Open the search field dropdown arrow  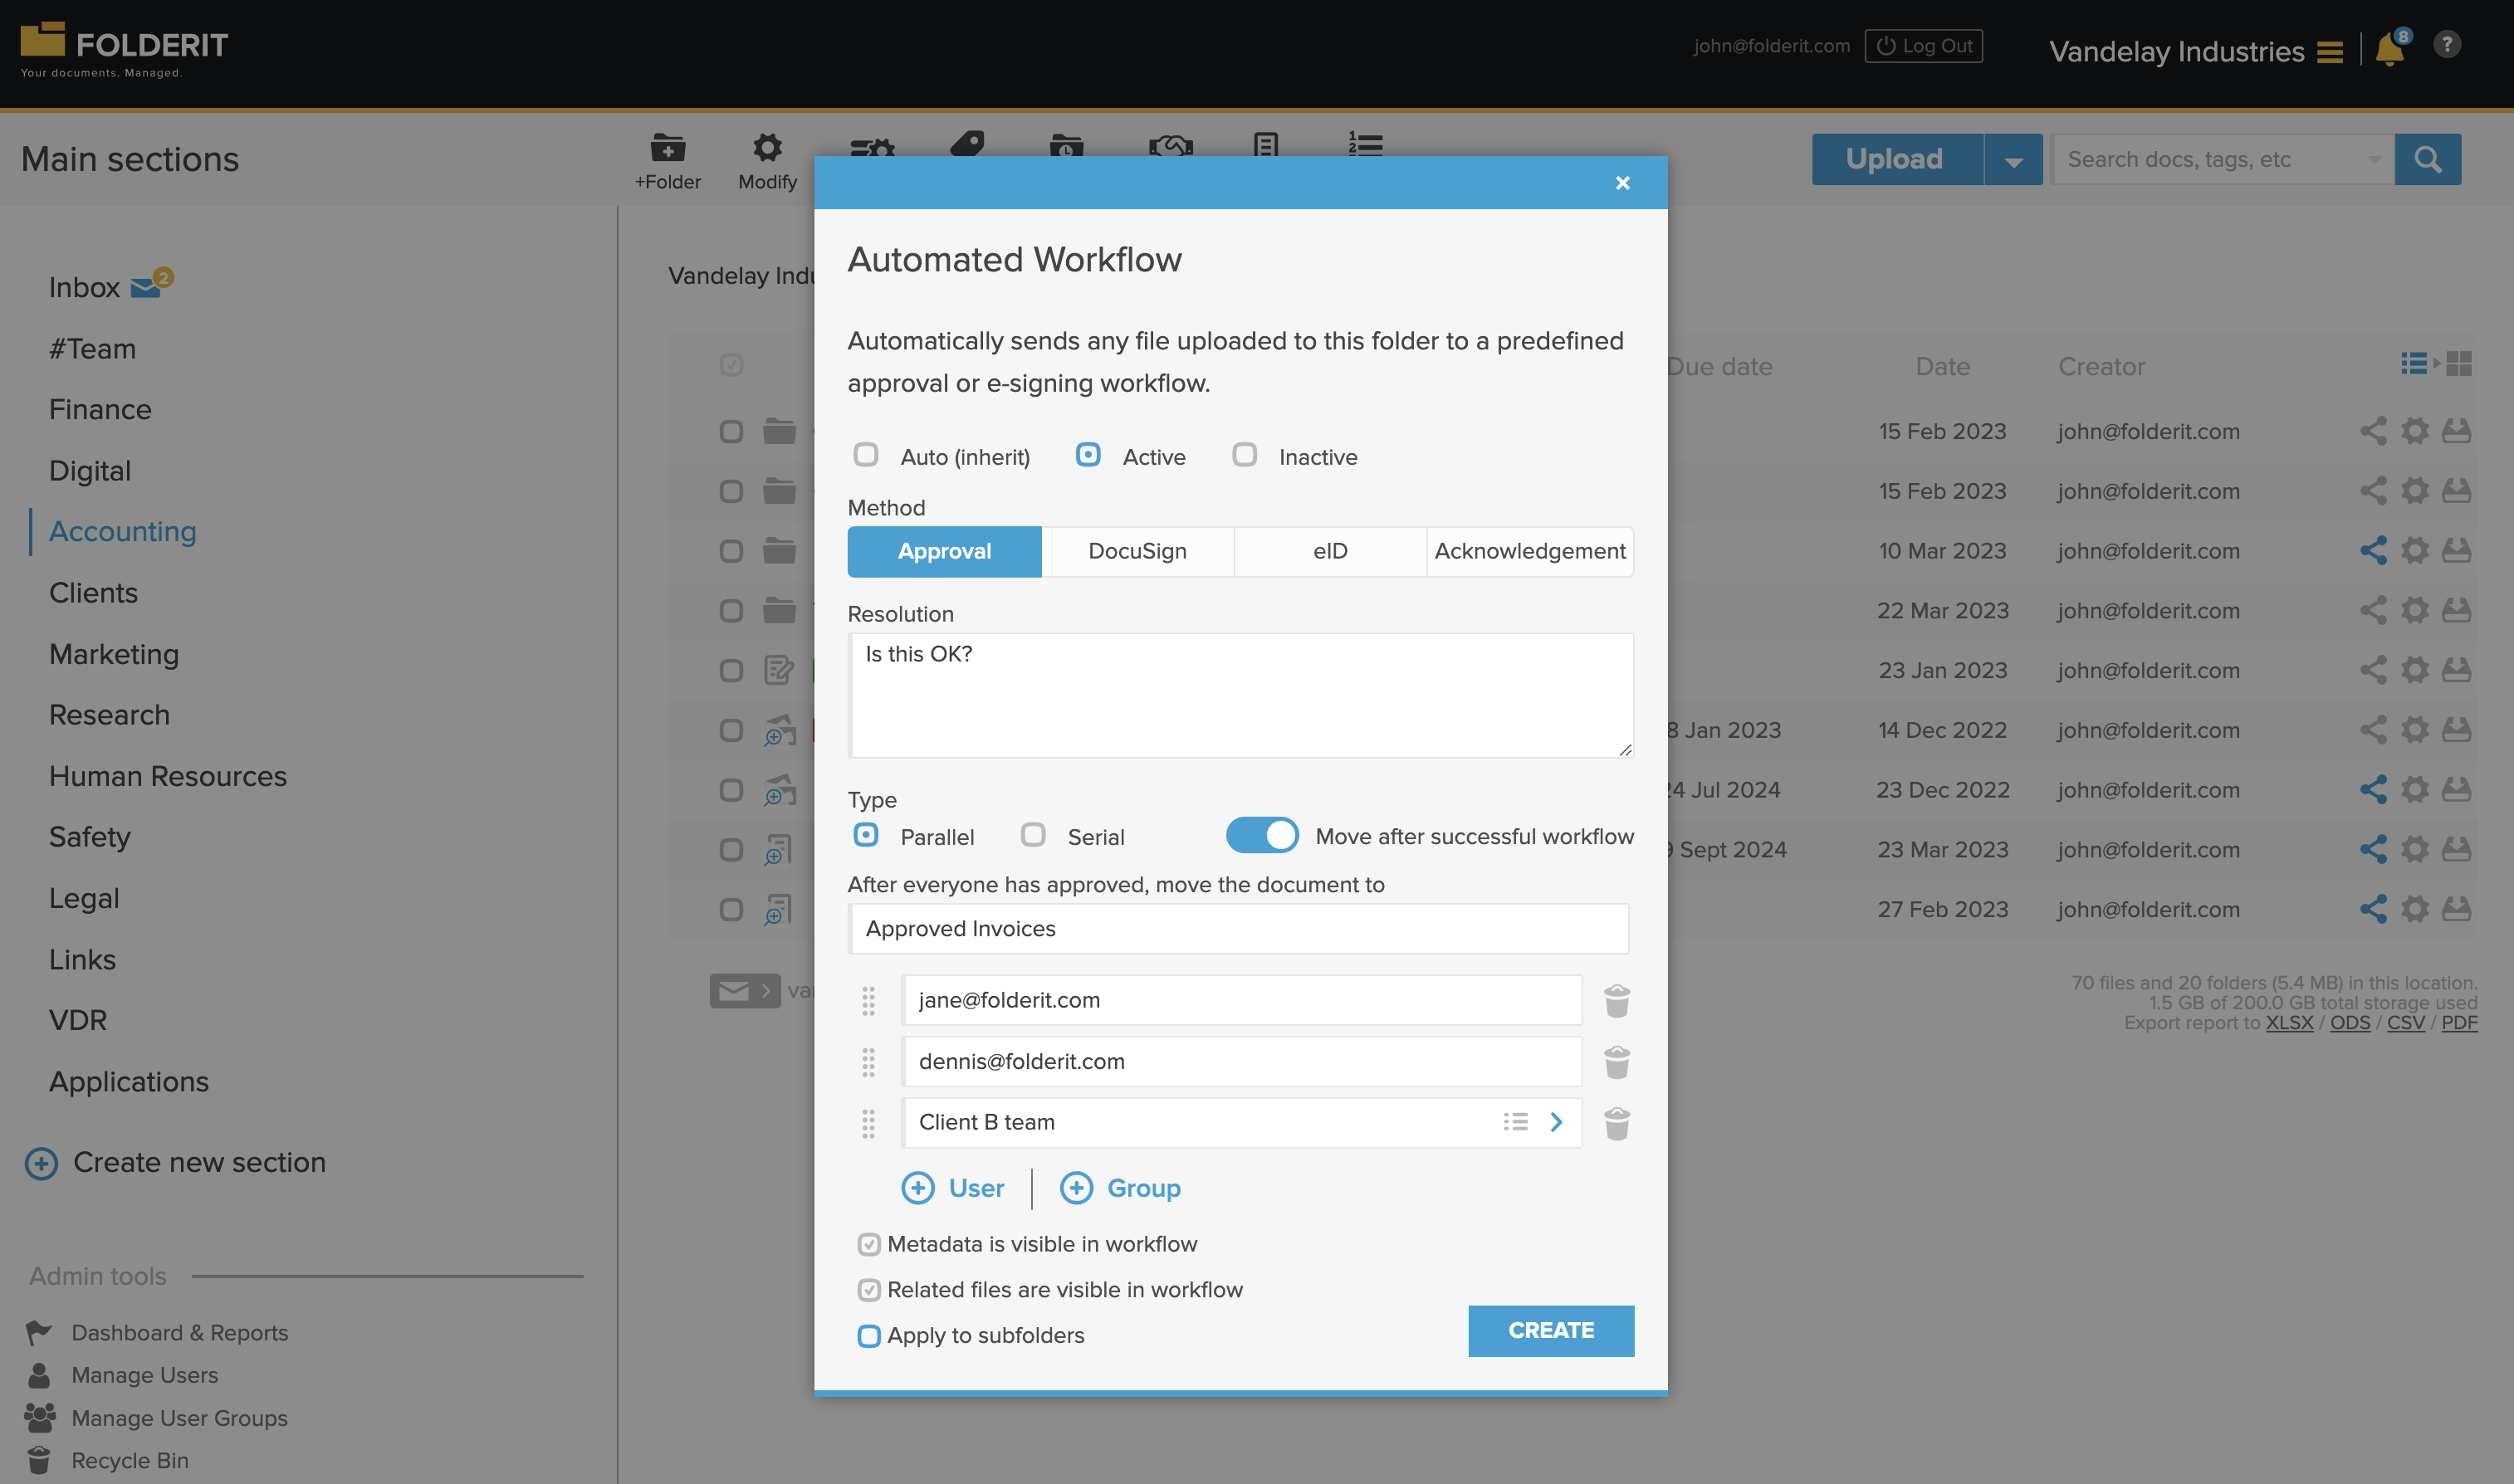2375,159
